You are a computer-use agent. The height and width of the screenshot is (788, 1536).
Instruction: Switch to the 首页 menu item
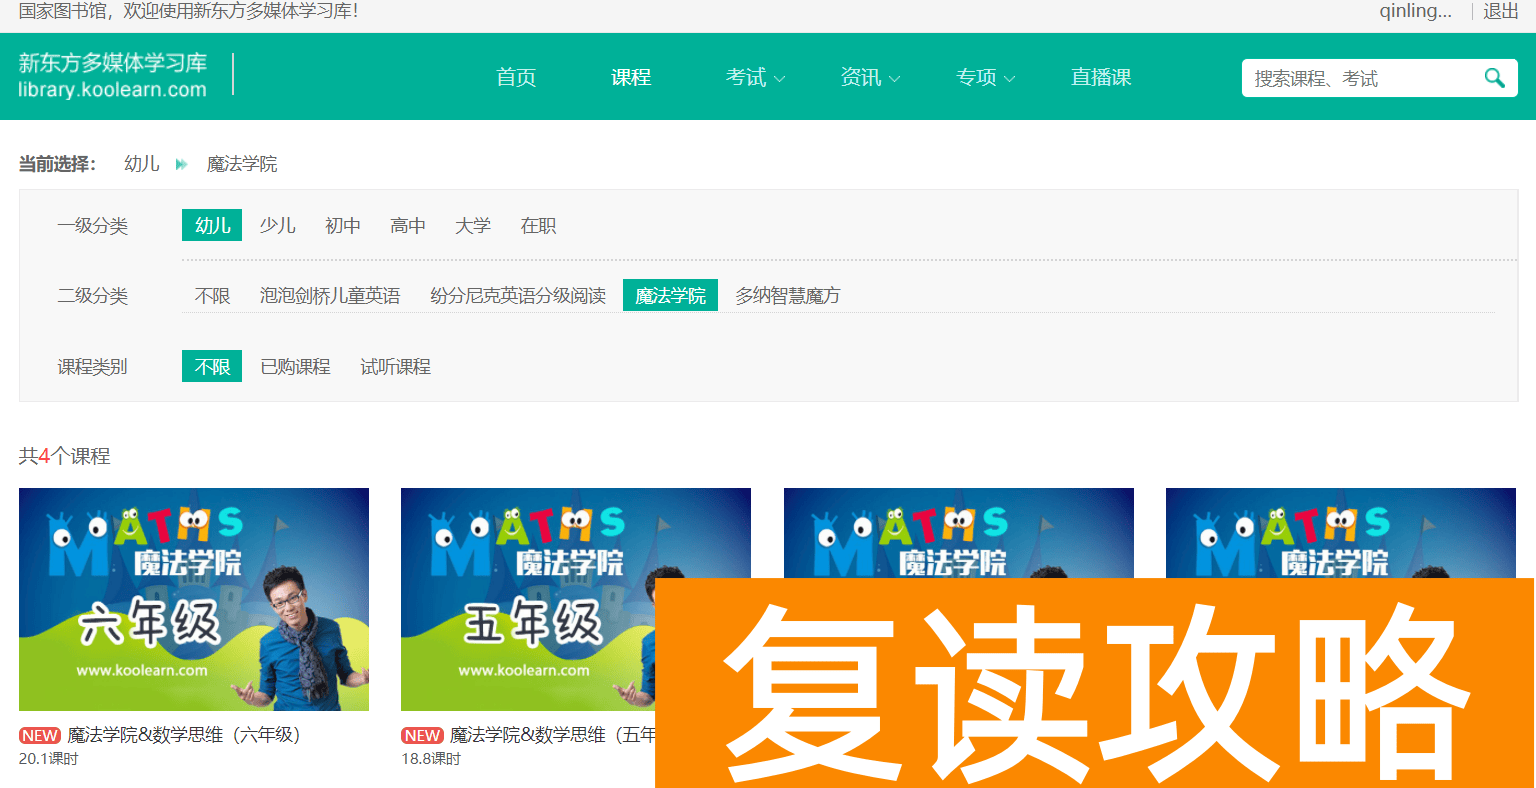516,77
